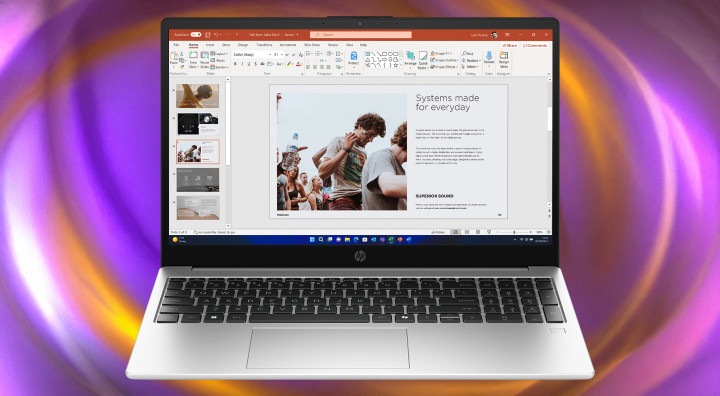720x396 pixels.
Task: Toggle Italic formatting
Action: click(x=242, y=64)
